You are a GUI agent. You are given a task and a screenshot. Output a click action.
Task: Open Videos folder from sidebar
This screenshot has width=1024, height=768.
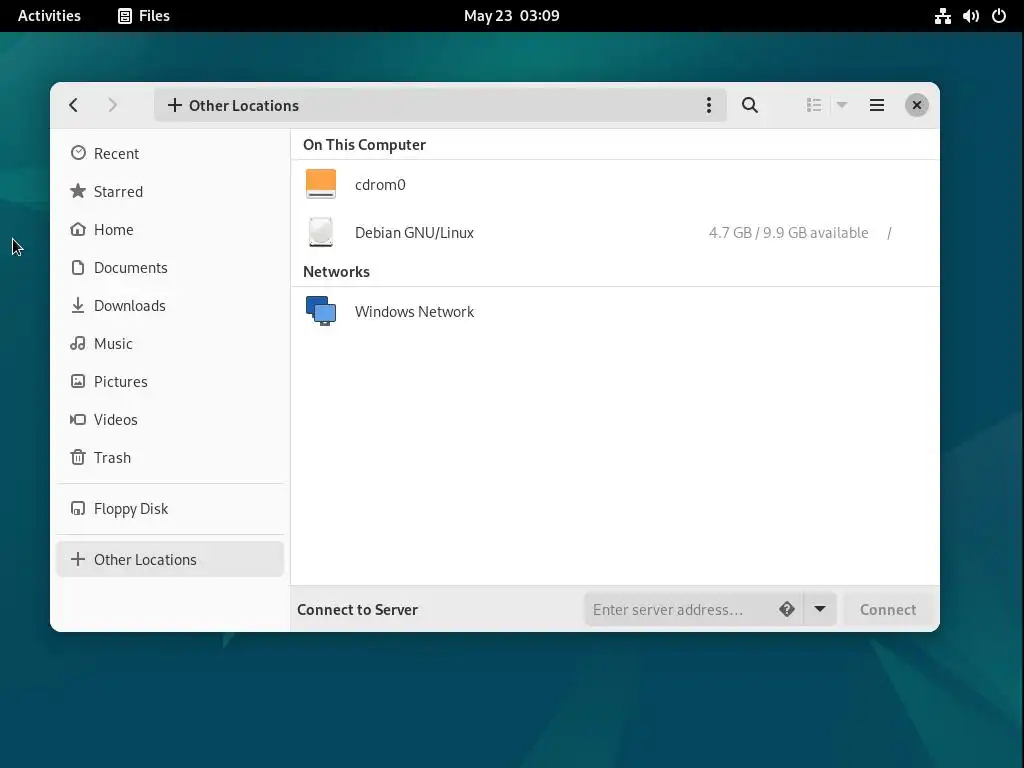[170, 419]
